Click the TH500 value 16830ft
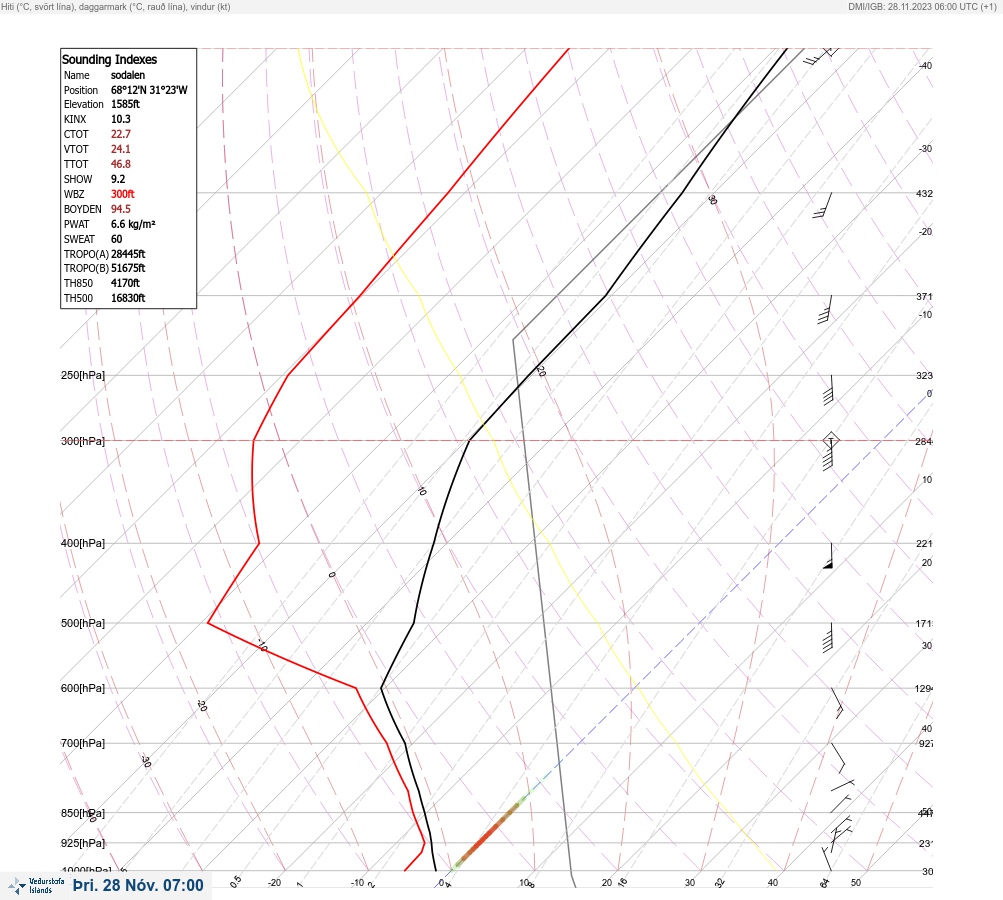The image size is (1003, 900). coord(128,298)
